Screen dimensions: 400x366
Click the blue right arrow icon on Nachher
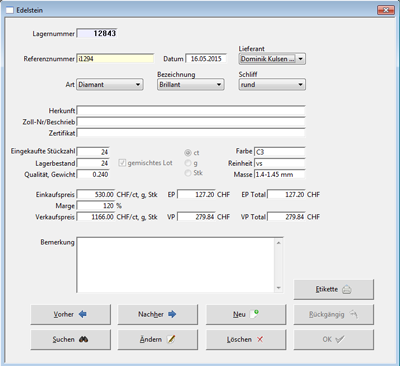172,314
